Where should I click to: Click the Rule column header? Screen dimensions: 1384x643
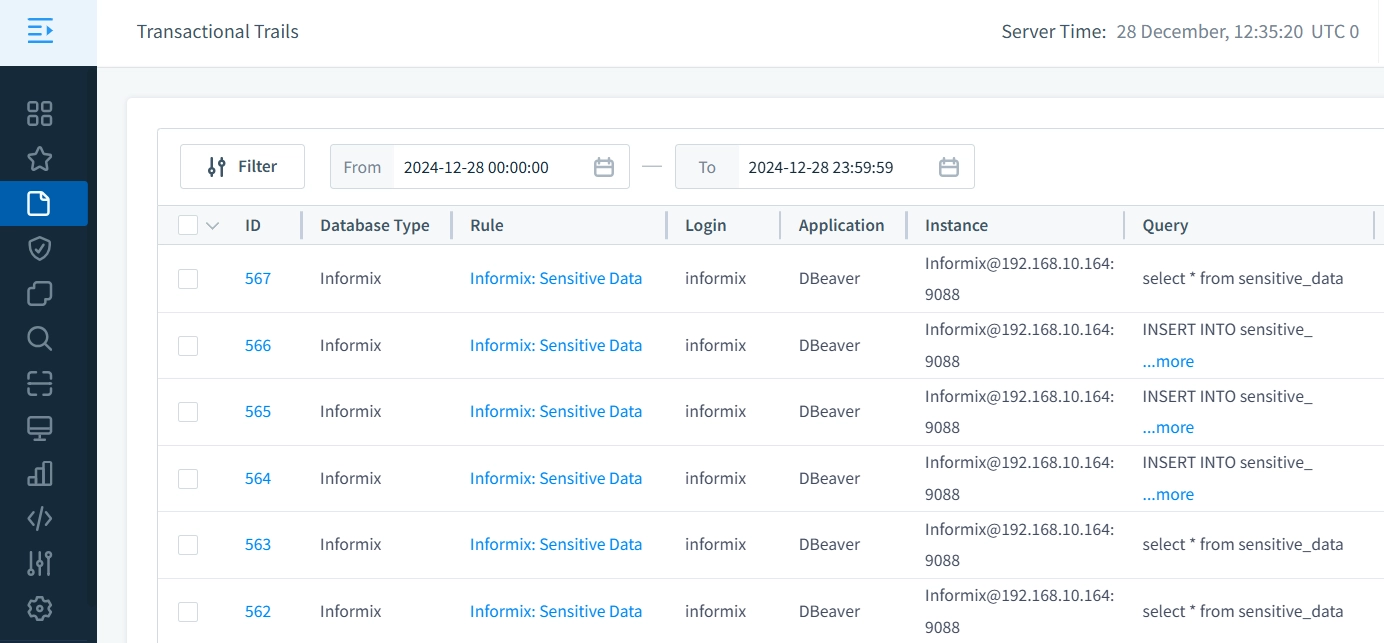click(x=487, y=226)
